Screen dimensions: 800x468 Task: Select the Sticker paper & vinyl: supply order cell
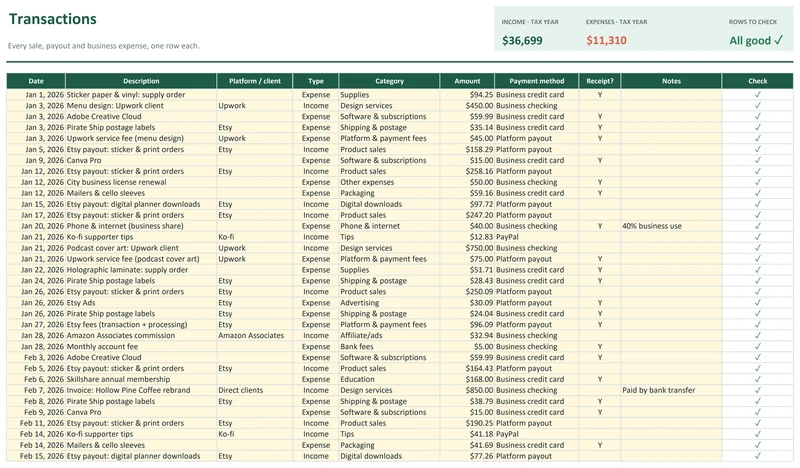141,94
